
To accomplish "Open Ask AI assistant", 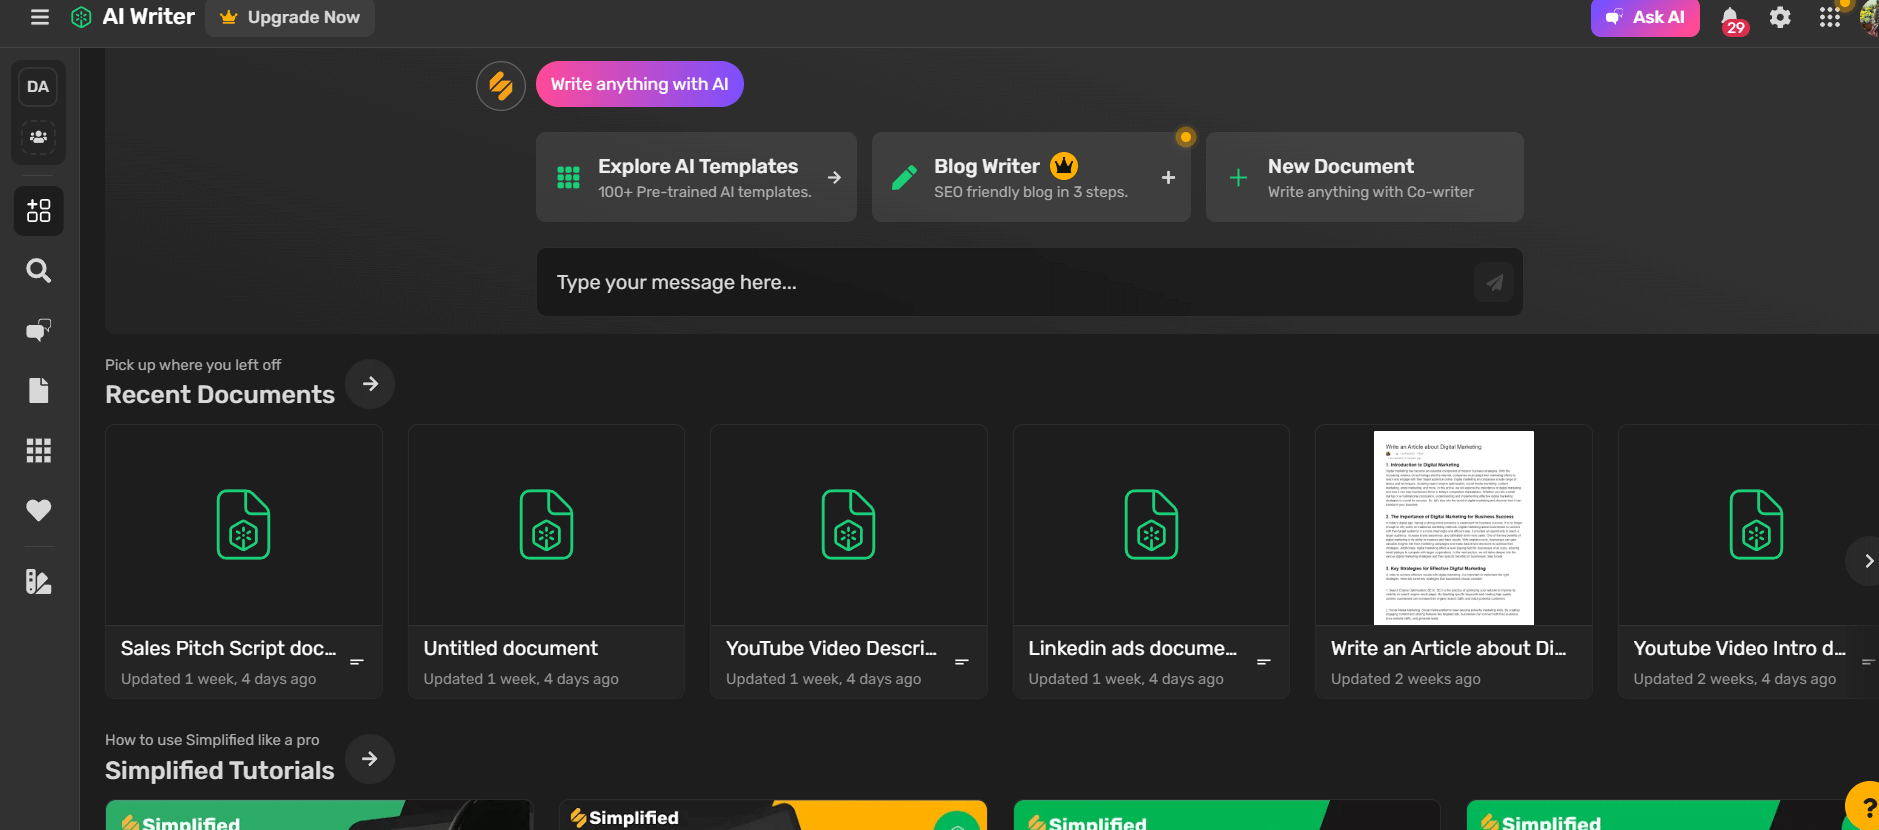I will coord(1645,17).
